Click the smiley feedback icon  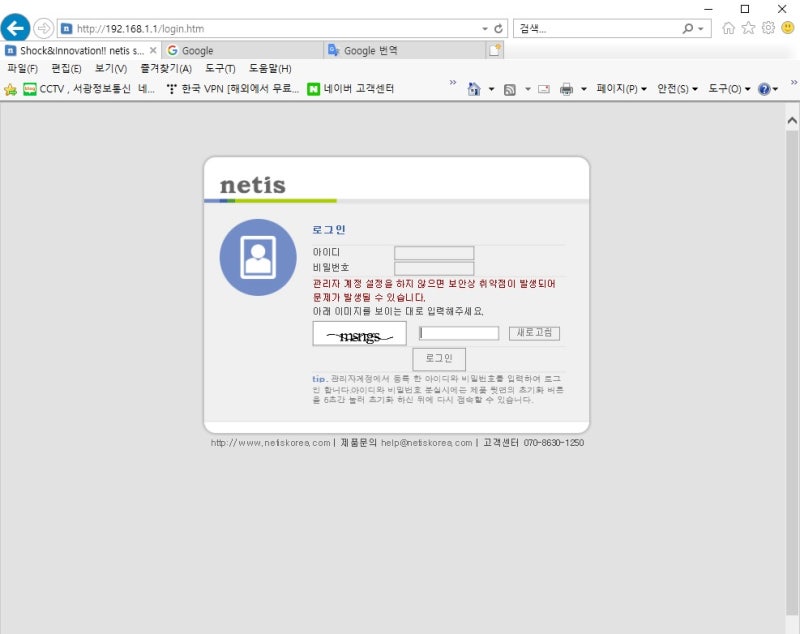[788, 28]
